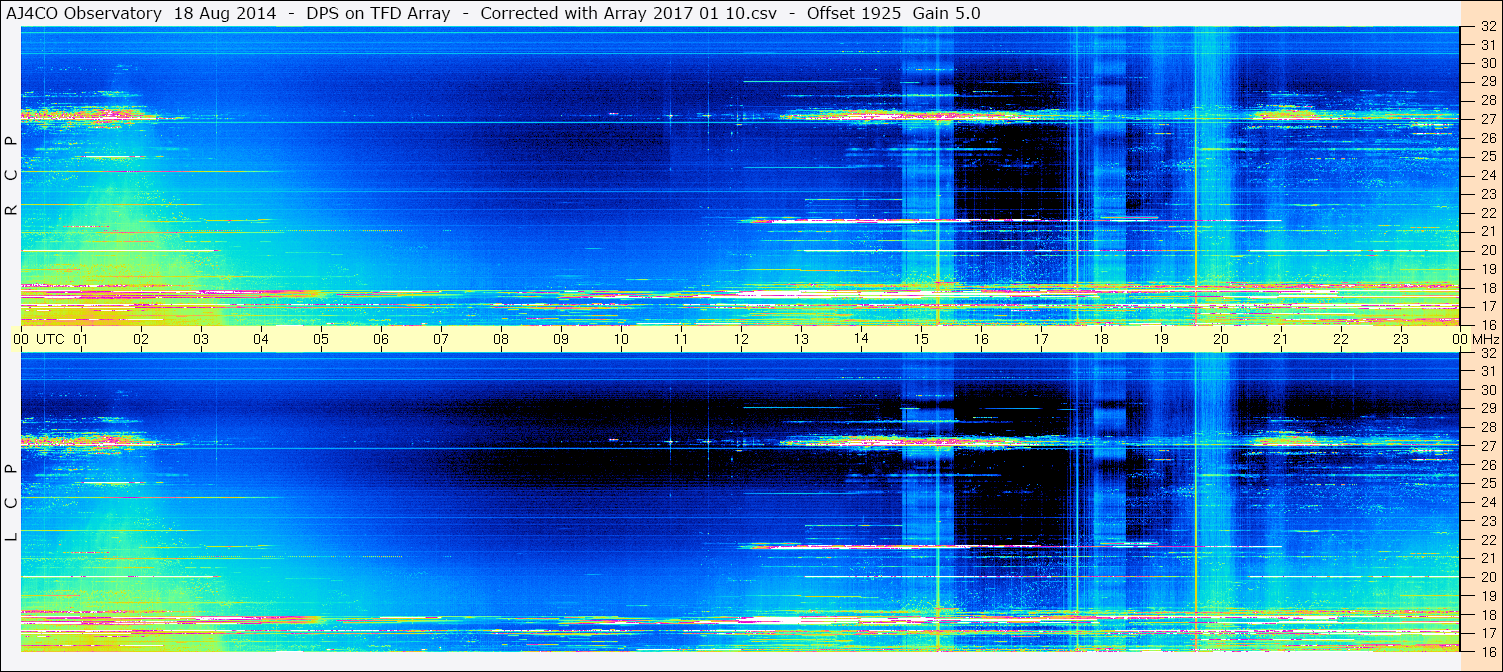Viewport: 1503px width, 672px height.
Task: Click the 16 hour marker on time axis
Action: (x=981, y=340)
